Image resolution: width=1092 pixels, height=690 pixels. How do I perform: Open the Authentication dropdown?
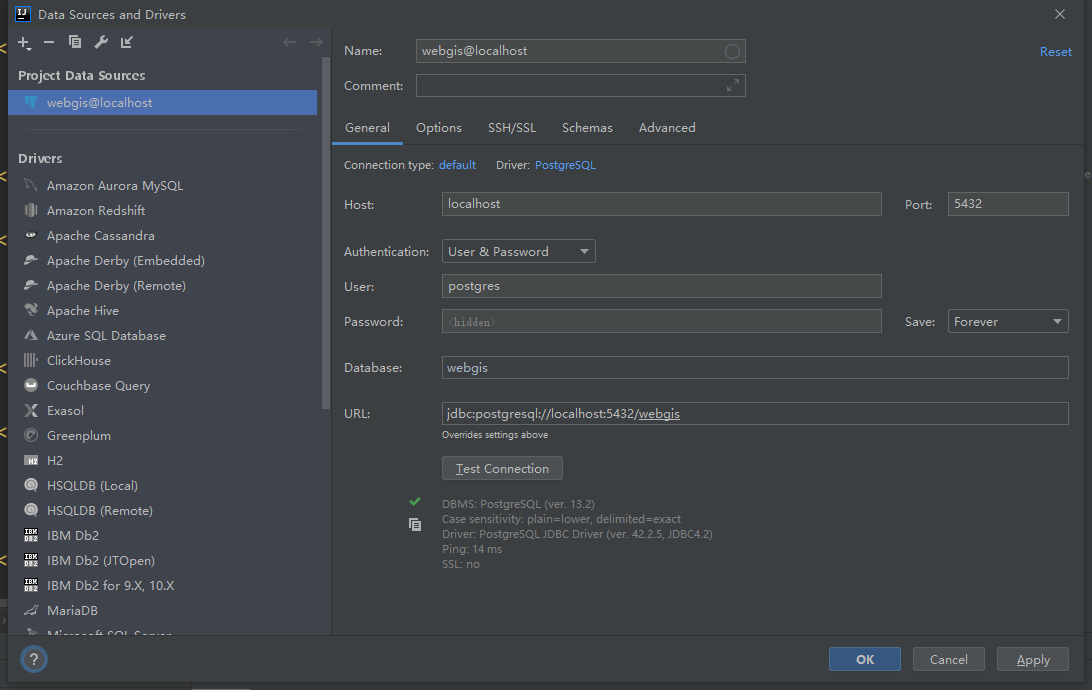[x=518, y=251]
